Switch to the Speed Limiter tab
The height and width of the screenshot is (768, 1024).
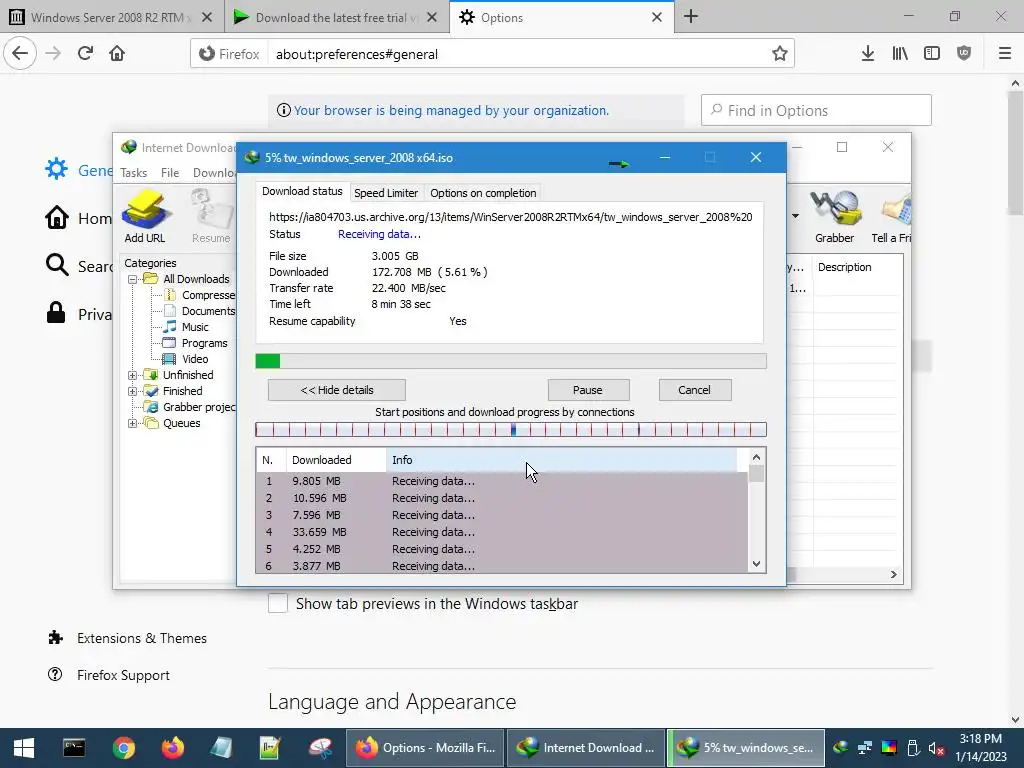click(x=386, y=193)
